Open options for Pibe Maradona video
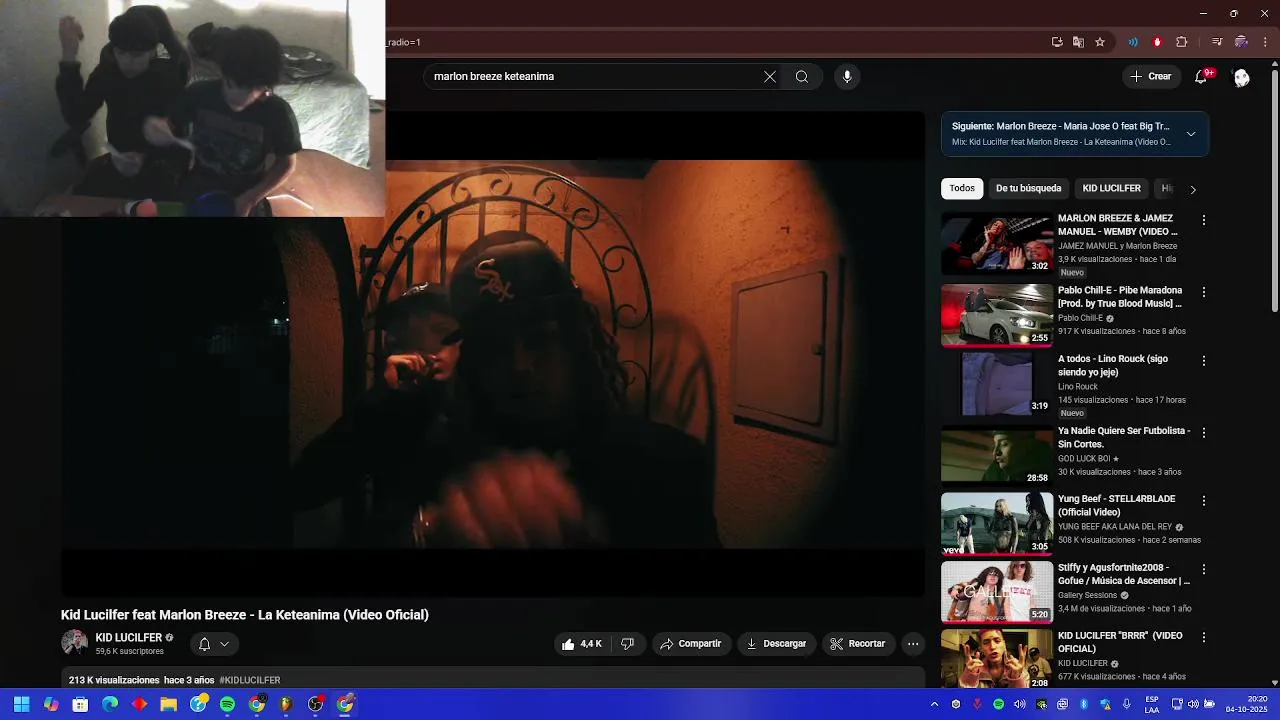Image resolution: width=1280 pixels, height=720 pixels. pyautogui.click(x=1204, y=292)
